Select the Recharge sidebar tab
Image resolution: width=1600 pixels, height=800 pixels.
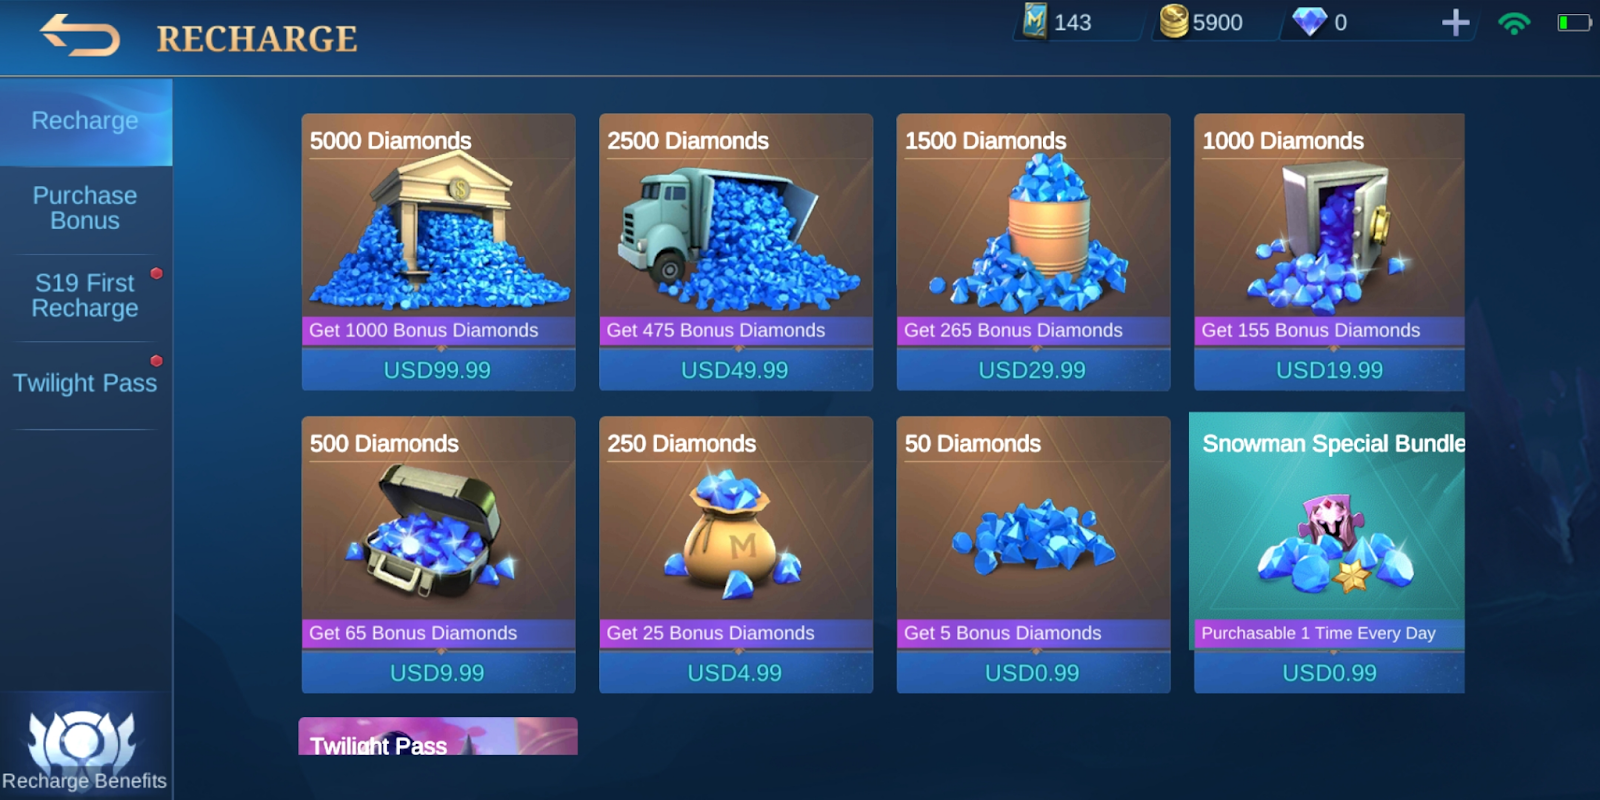click(x=86, y=122)
